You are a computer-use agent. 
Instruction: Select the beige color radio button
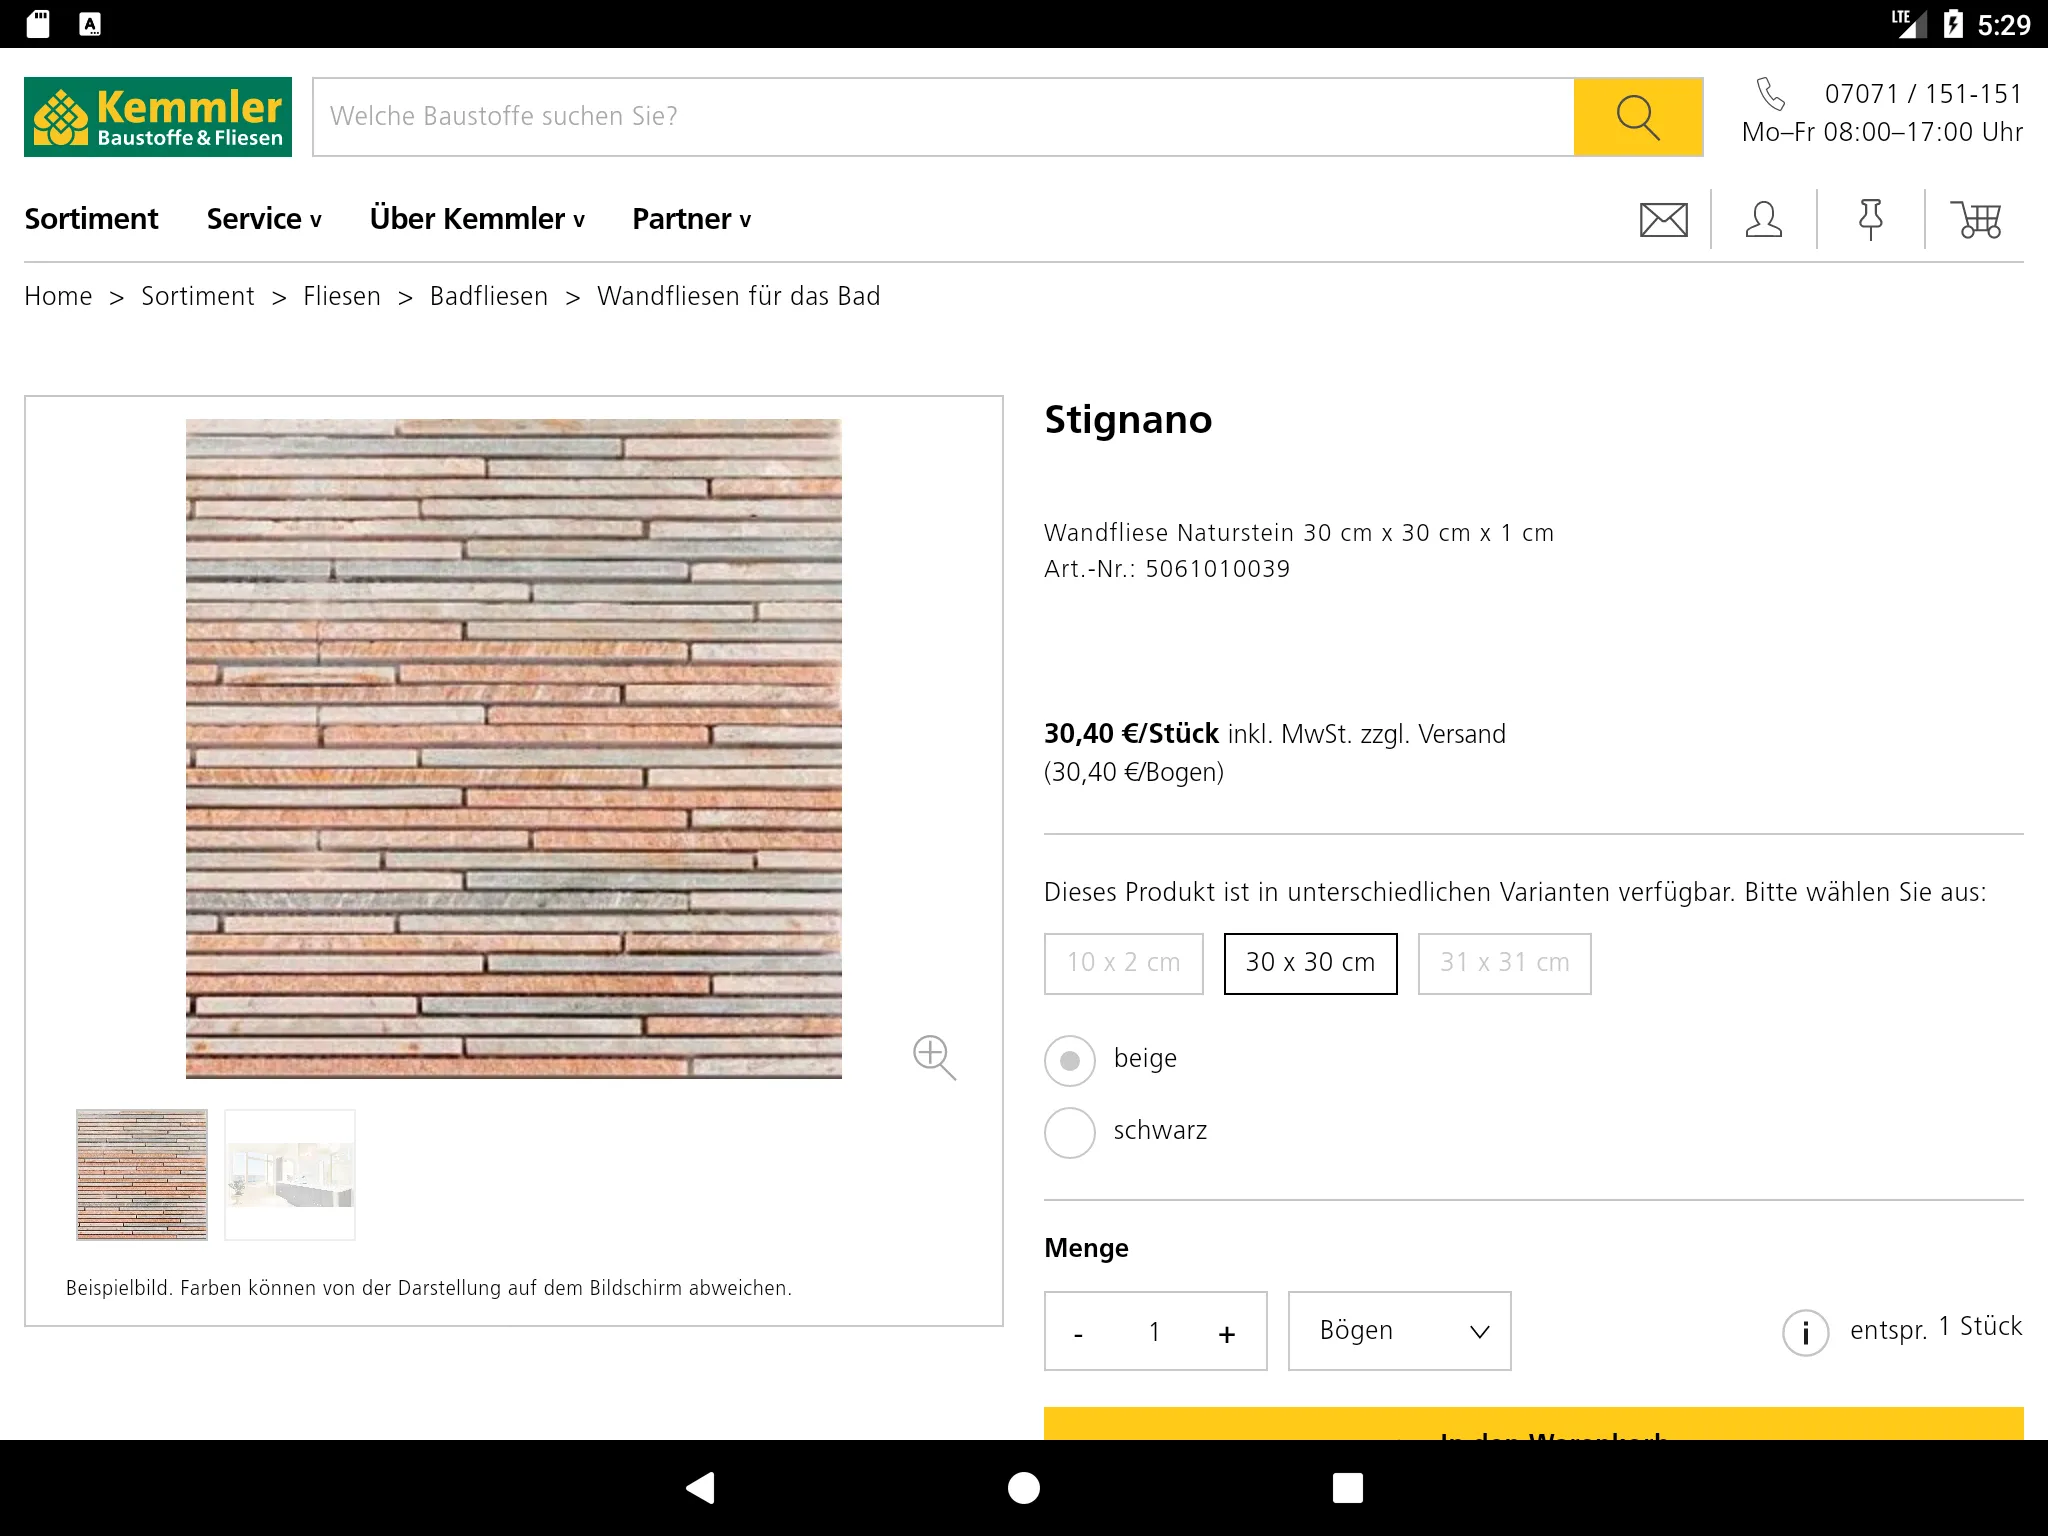[1069, 1058]
